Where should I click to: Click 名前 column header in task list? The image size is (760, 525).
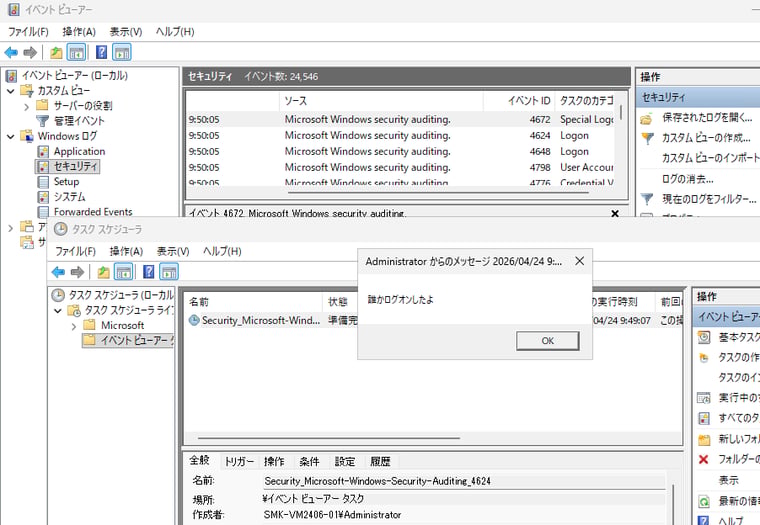254,302
